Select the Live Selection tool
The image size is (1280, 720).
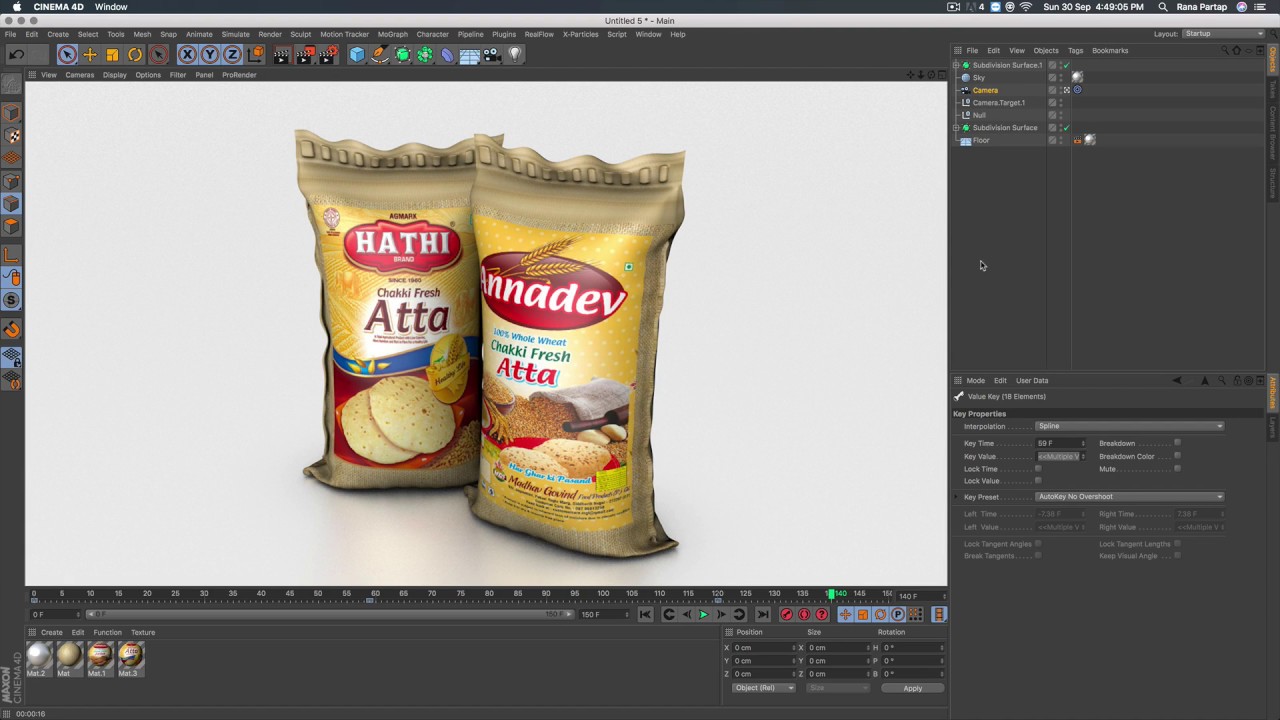67,55
